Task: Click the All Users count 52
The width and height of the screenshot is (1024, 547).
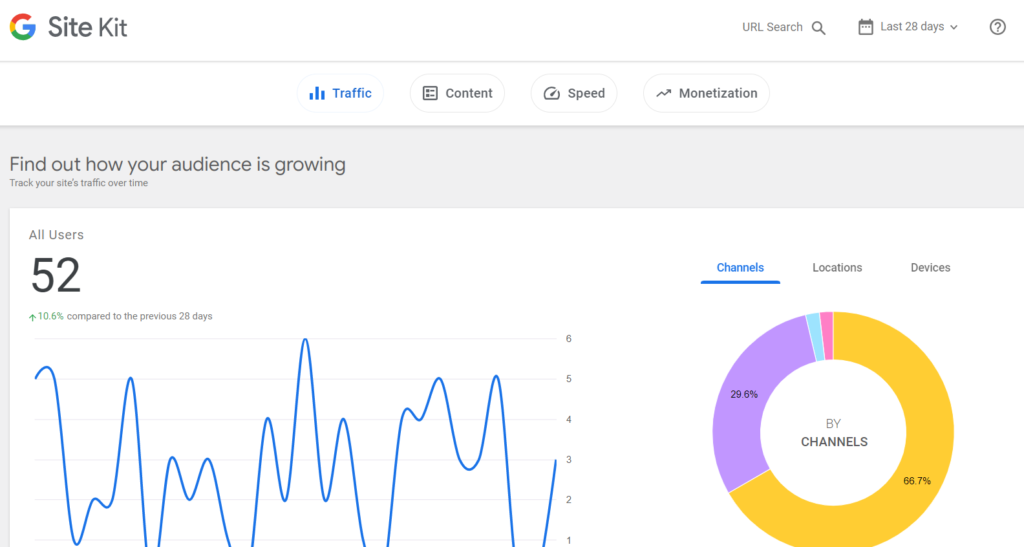Action: (x=56, y=275)
